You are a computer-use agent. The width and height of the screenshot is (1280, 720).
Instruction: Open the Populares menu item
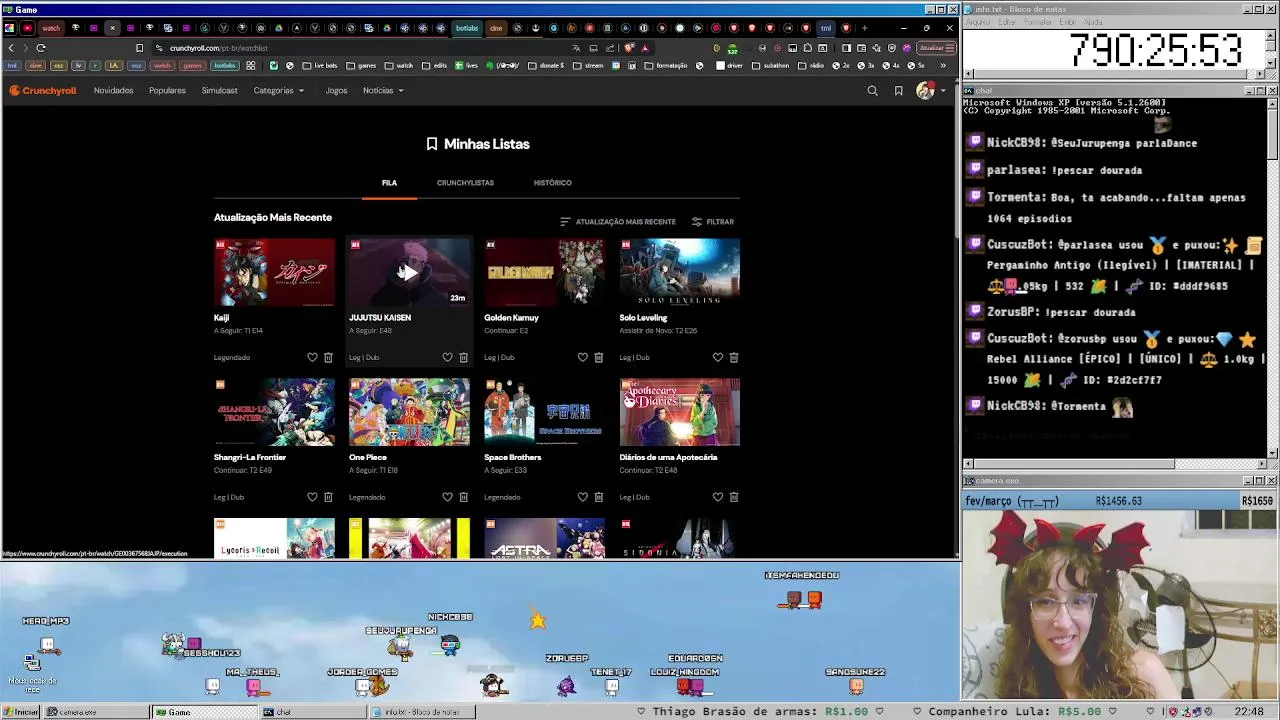click(x=167, y=91)
